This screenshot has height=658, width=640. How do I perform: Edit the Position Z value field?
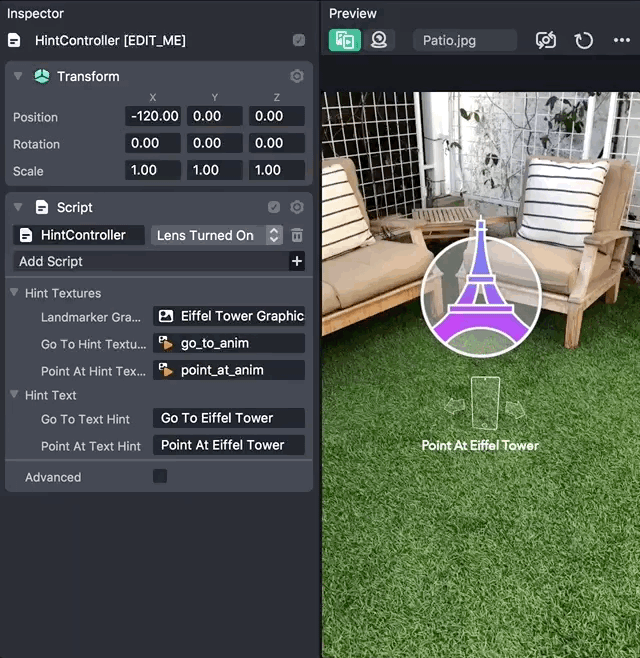(x=277, y=116)
